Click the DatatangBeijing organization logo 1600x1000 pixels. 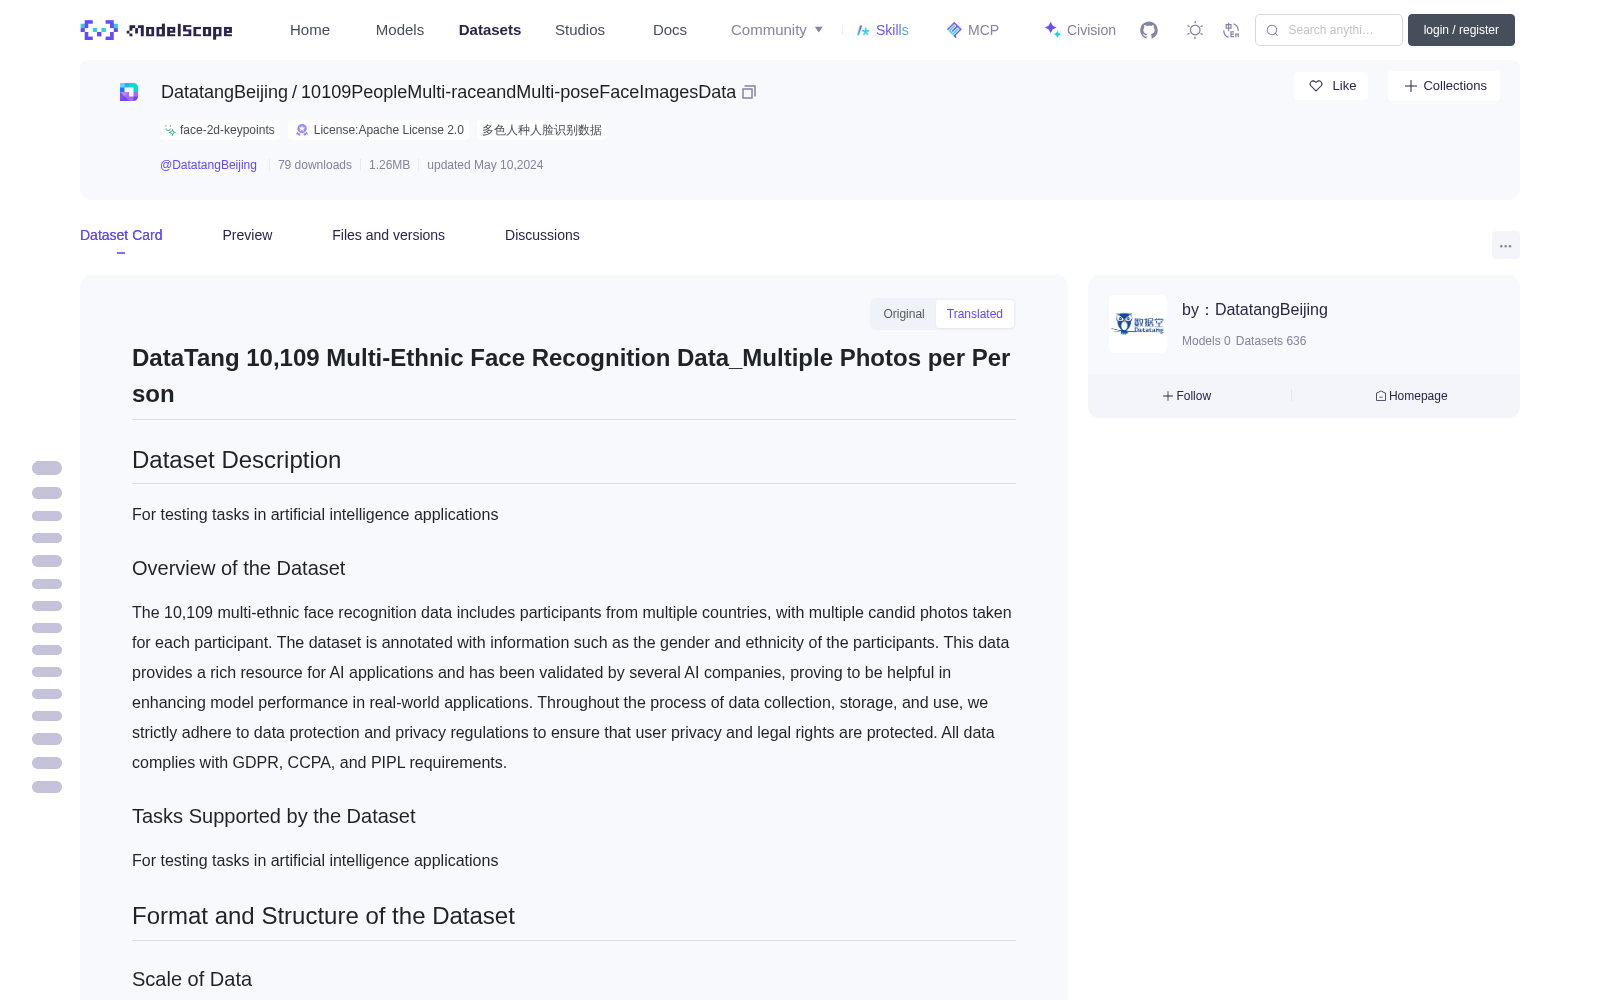[1138, 324]
